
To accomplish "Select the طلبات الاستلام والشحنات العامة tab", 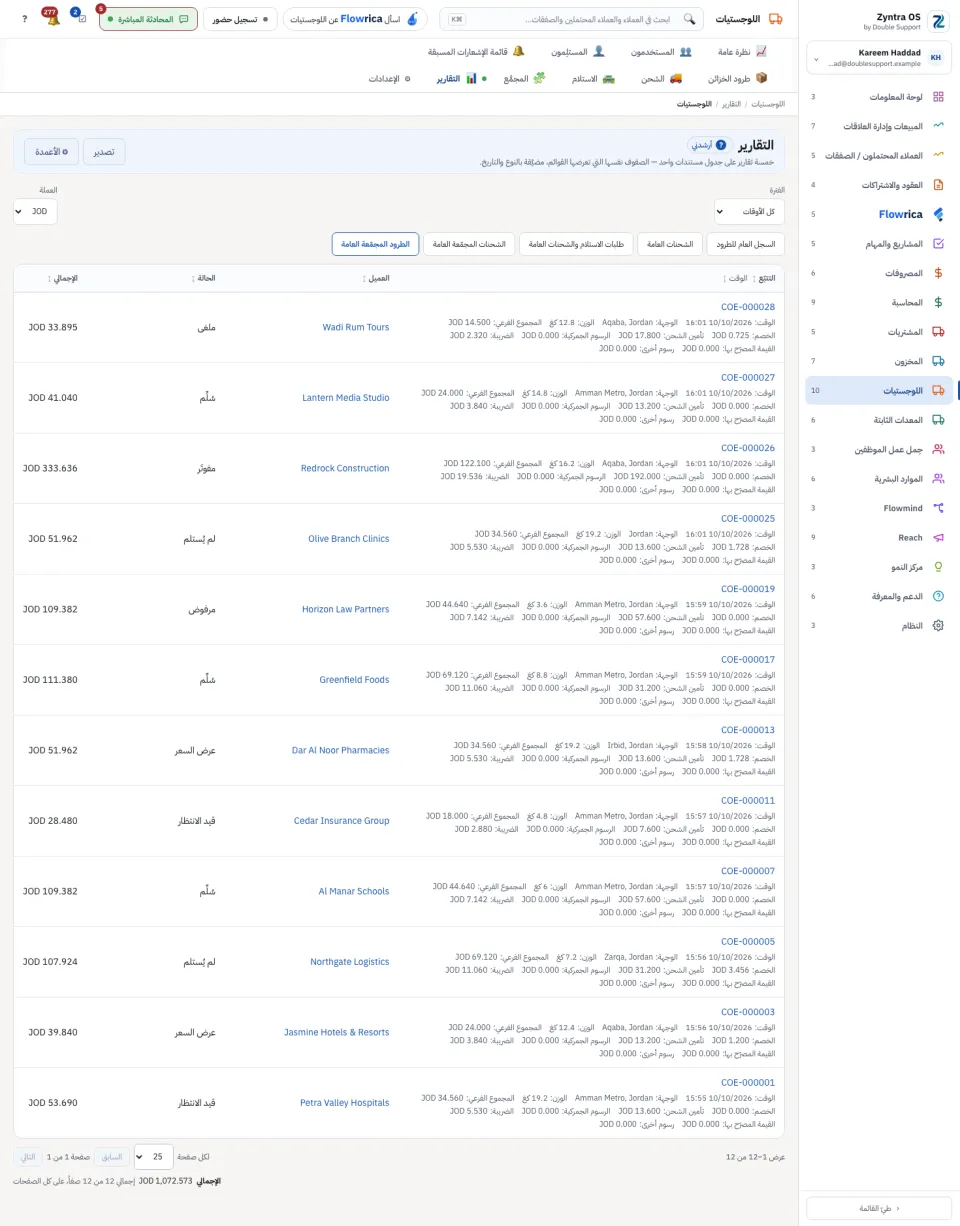I will 577,244.
